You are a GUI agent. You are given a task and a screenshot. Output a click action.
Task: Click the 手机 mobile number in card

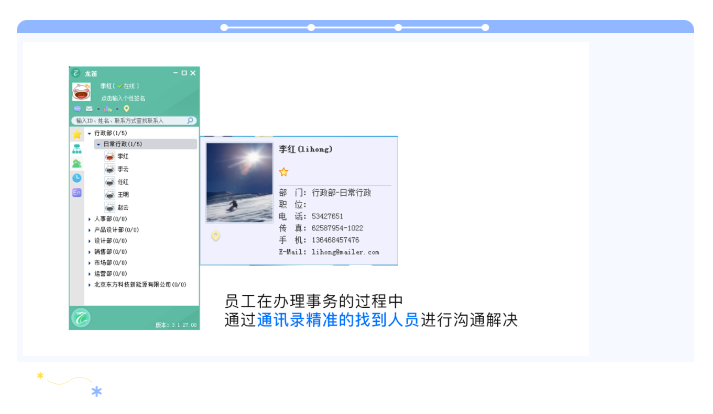[335, 240]
